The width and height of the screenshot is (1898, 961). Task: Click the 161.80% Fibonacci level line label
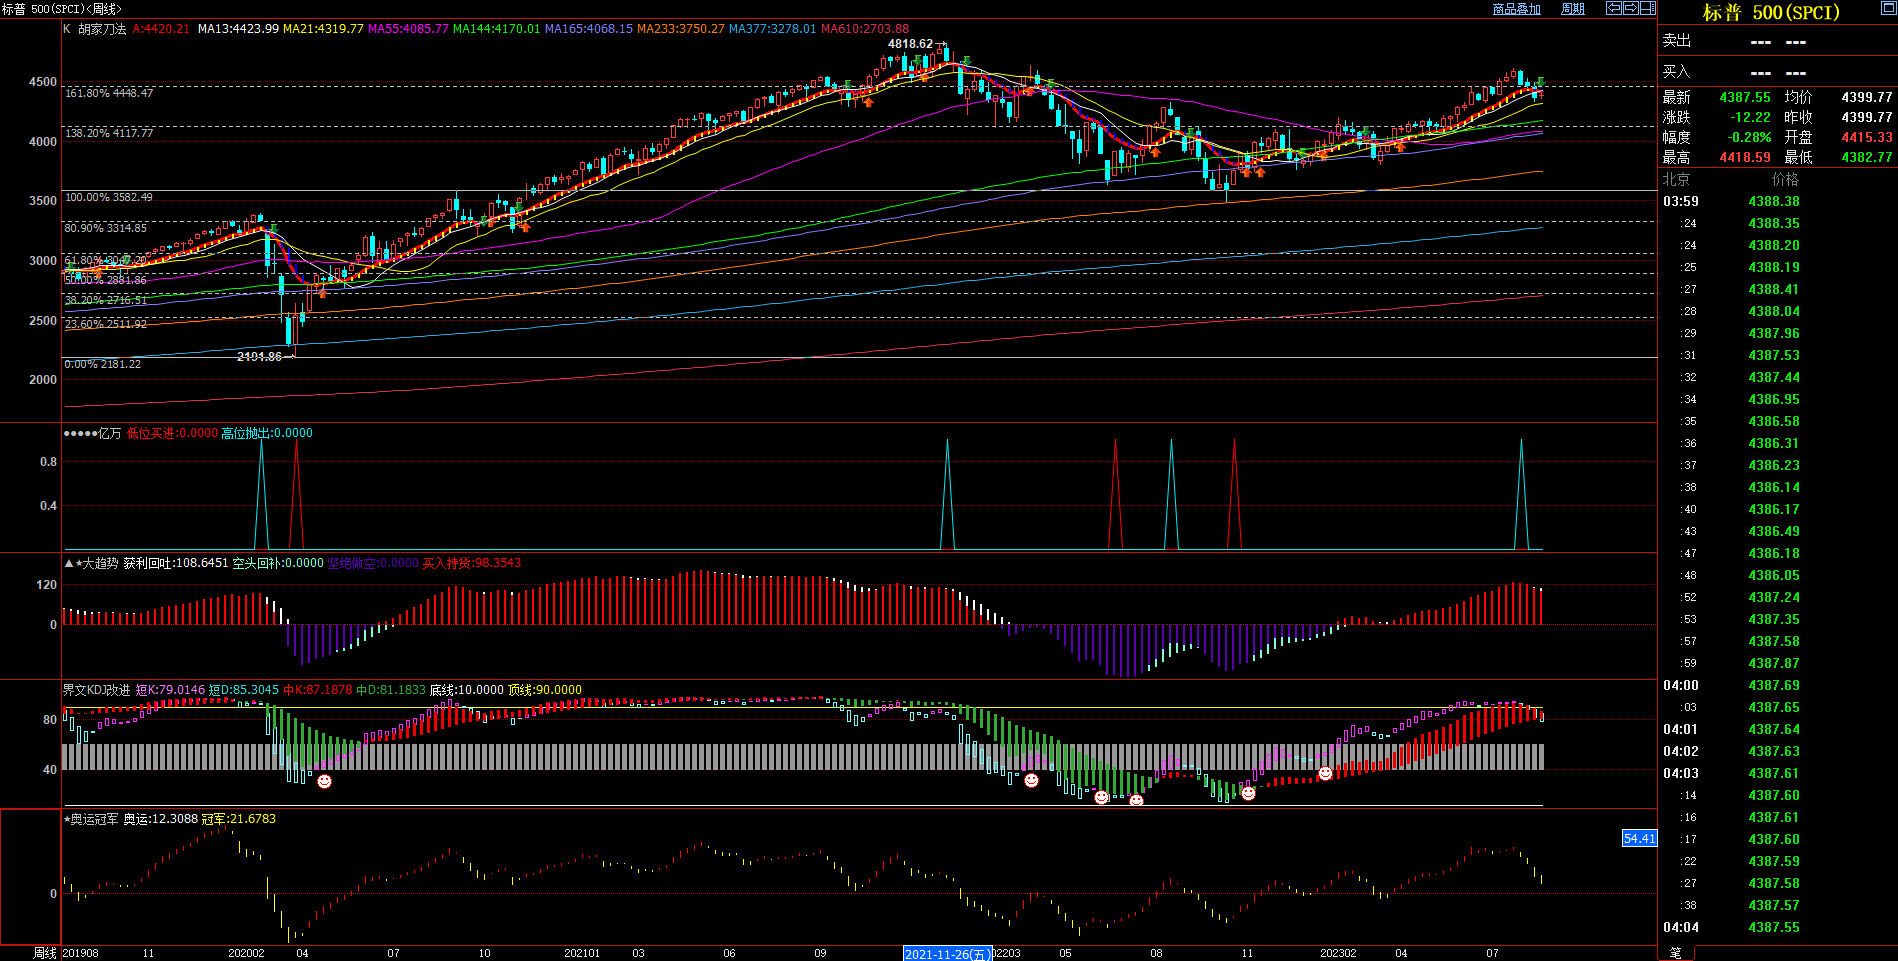coord(109,93)
